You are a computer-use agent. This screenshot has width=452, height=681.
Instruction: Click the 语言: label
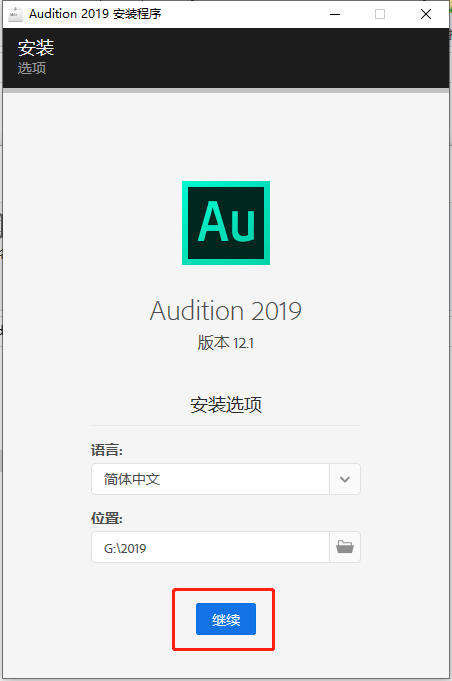tap(107, 450)
